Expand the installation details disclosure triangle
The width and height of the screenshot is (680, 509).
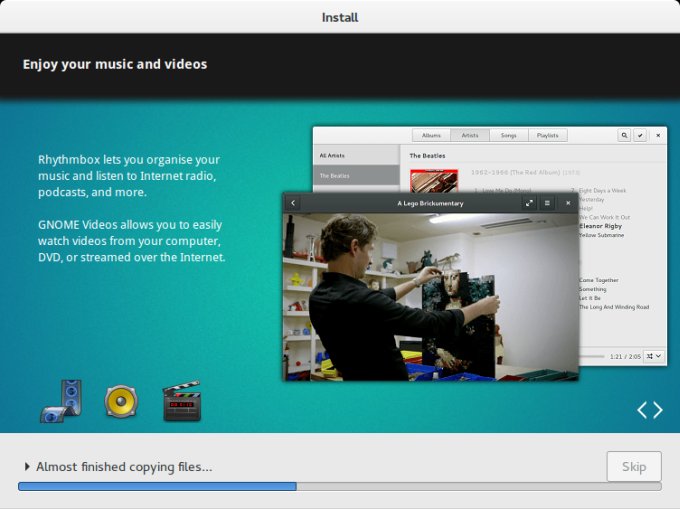pos(27,467)
